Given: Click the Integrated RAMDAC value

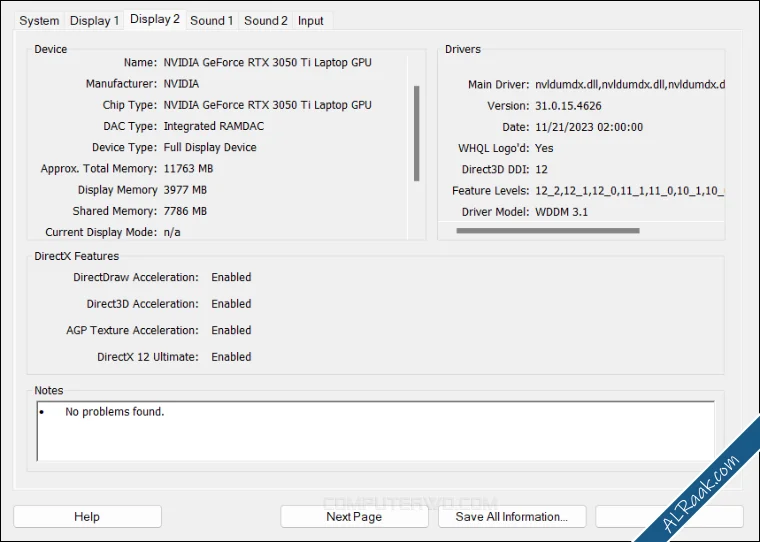Looking at the screenshot, I should tap(214, 127).
